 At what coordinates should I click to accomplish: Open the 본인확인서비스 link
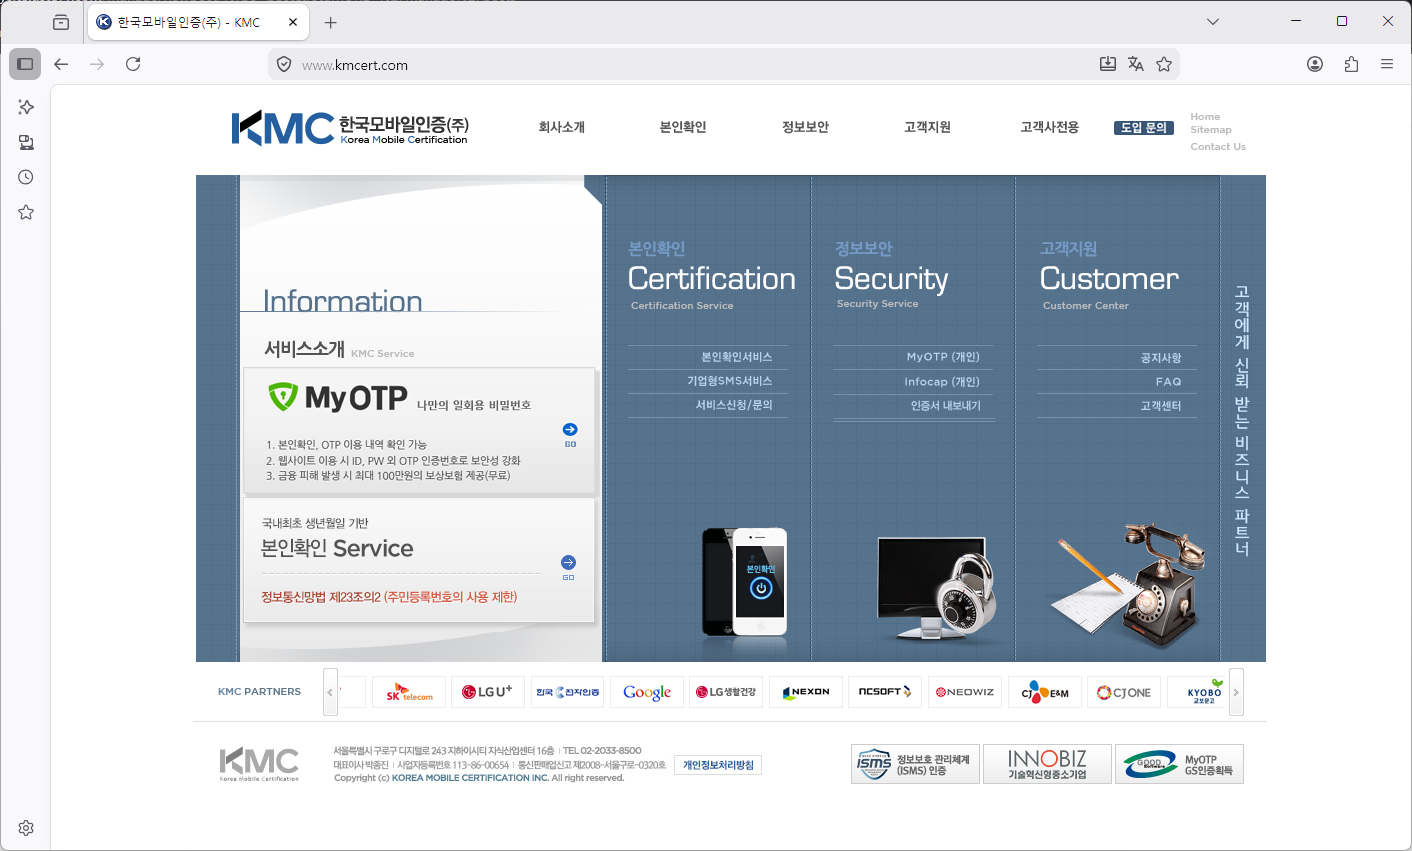tap(737, 357)
